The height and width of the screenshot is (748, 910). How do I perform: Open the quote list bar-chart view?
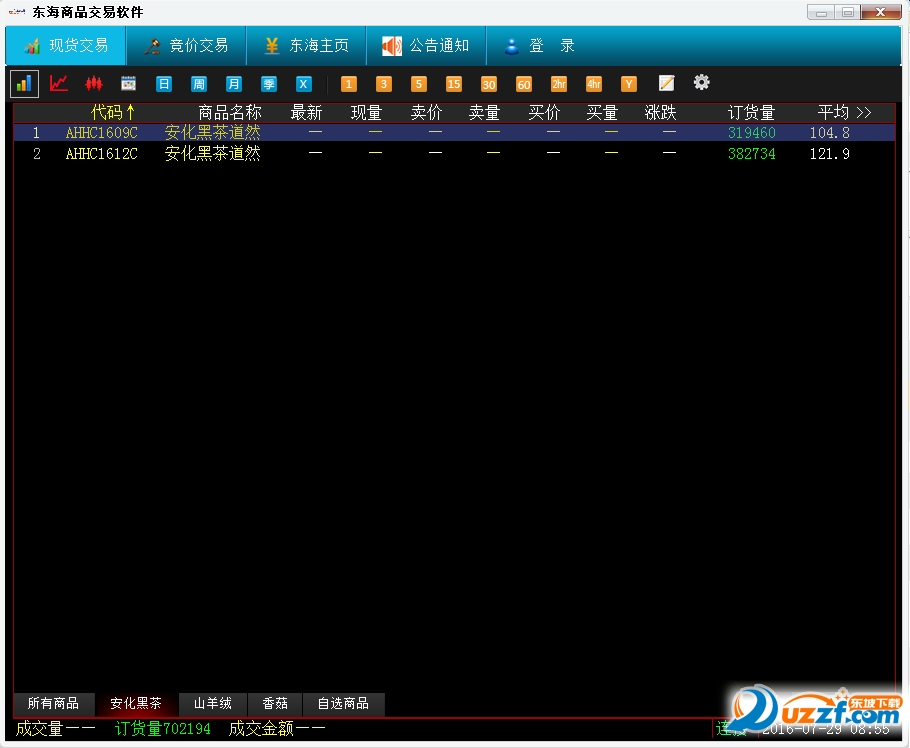24,84
